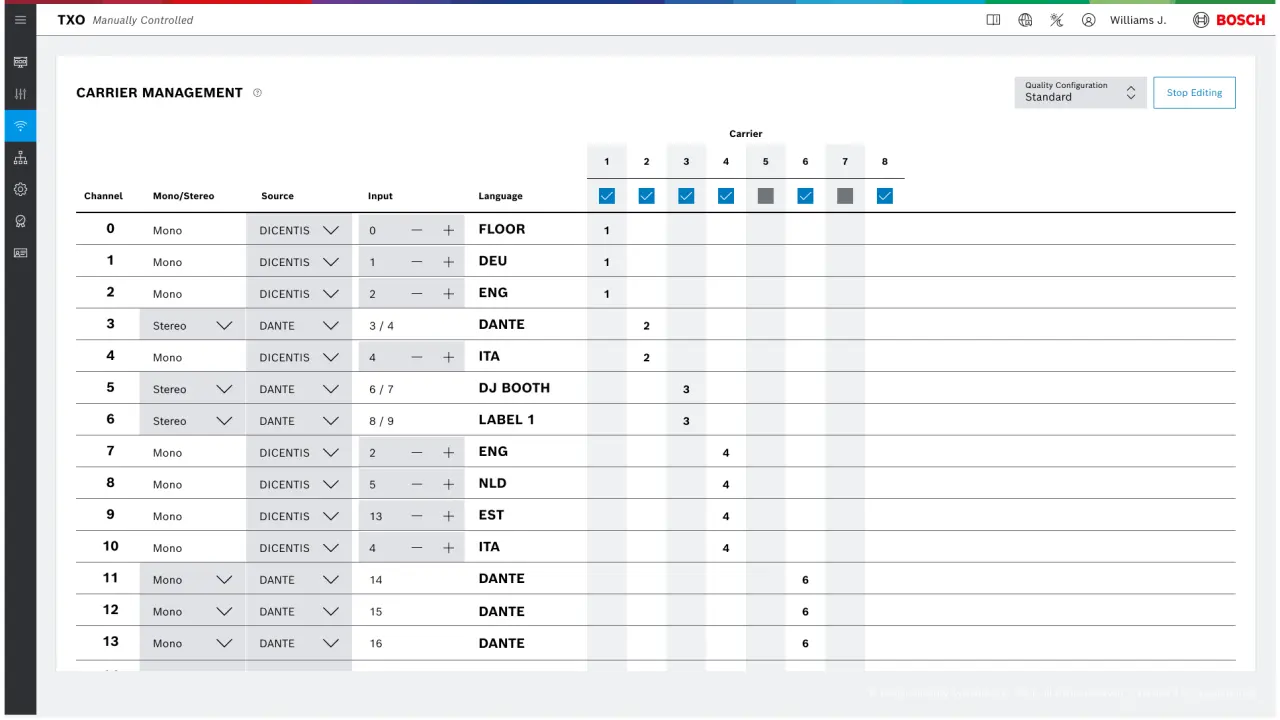Open the Quality Configuration dropdown

pos(1080,92)
